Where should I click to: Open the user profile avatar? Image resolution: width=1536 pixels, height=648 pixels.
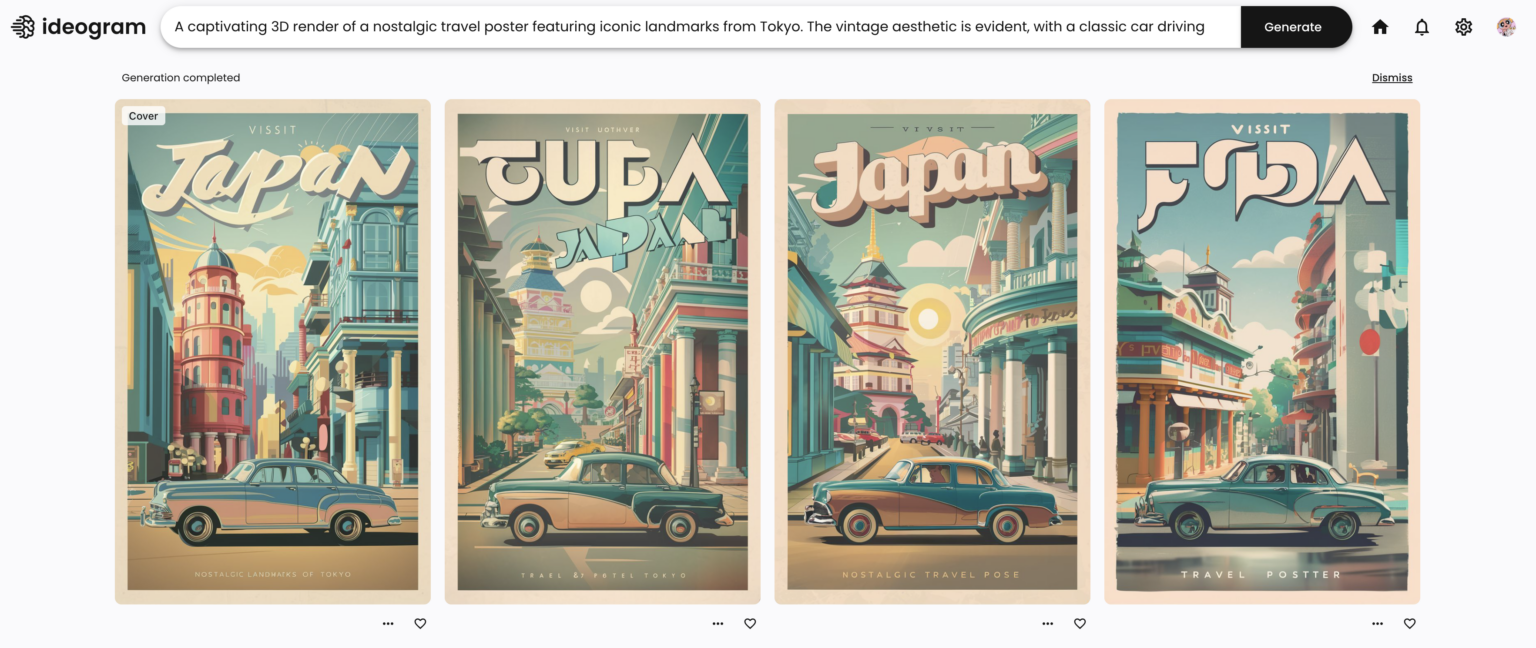tap(1506, 27)
